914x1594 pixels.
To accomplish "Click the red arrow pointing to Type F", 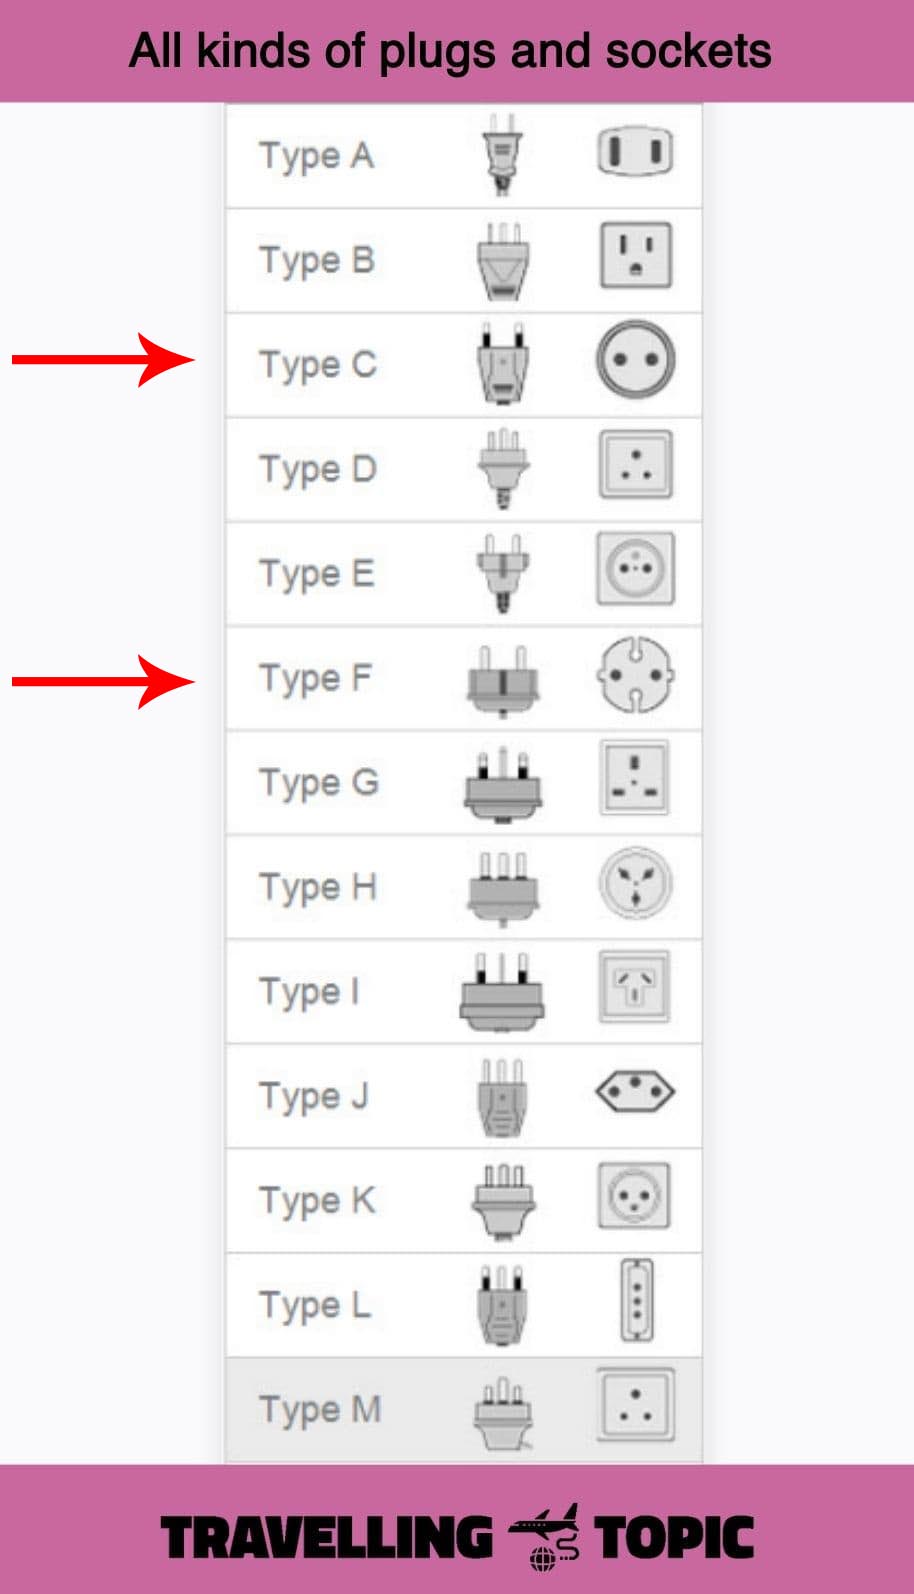I will tap(103, 682).
